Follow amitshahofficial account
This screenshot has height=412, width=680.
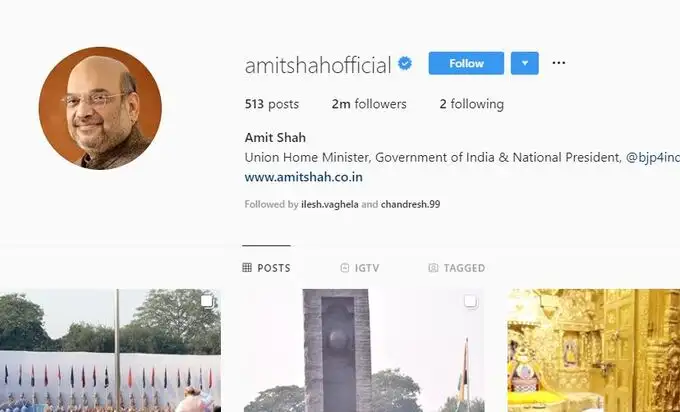pyautogui.click(x=466, y=63)
